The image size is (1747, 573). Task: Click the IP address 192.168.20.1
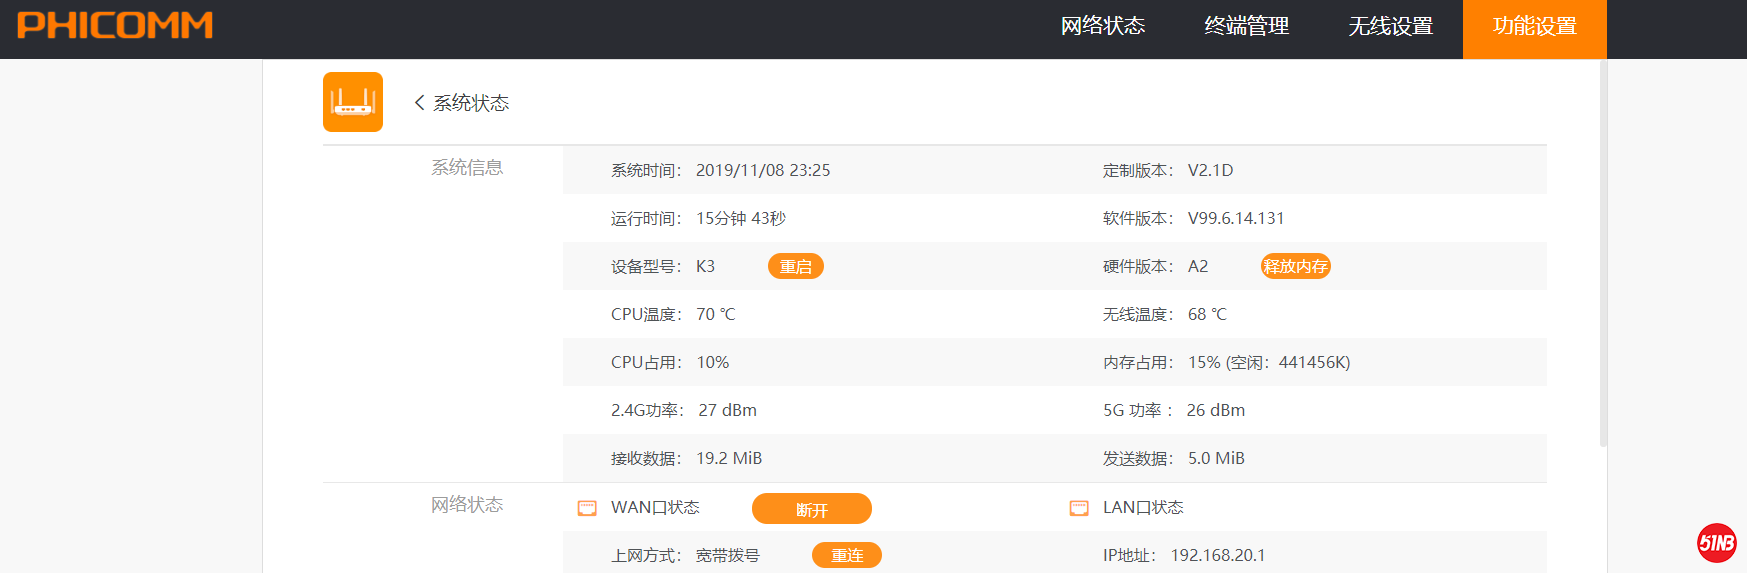point(1217,555)
